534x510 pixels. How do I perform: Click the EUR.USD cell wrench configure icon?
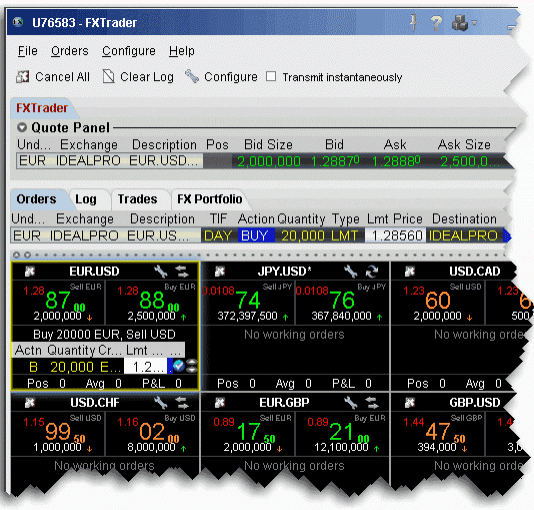[x=160, y=272]
